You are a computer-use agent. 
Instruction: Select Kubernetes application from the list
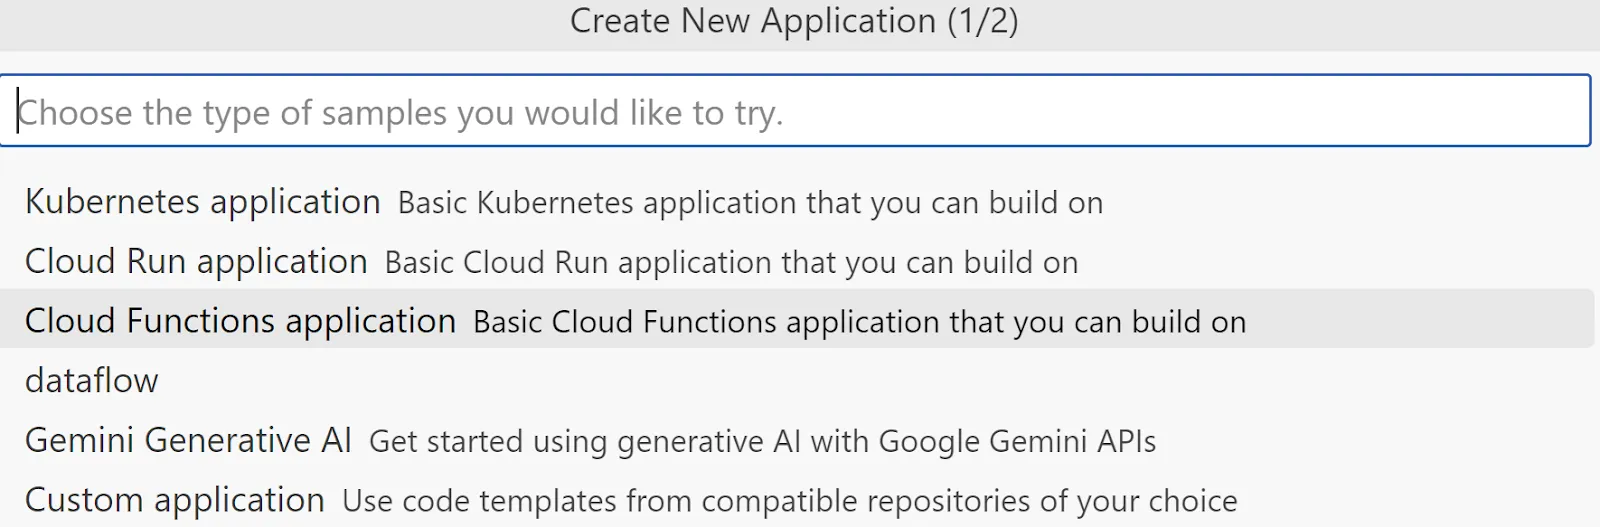pos(202,202)
